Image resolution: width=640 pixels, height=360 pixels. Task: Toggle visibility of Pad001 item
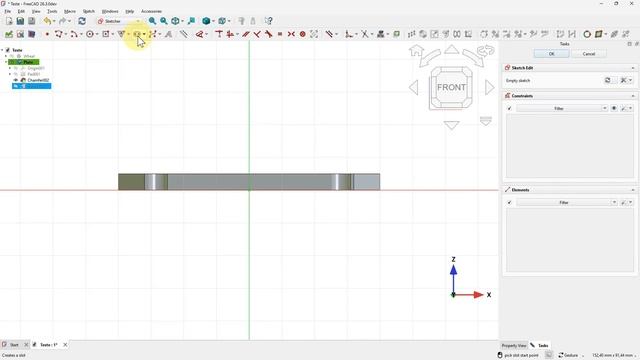click(16, 74)
